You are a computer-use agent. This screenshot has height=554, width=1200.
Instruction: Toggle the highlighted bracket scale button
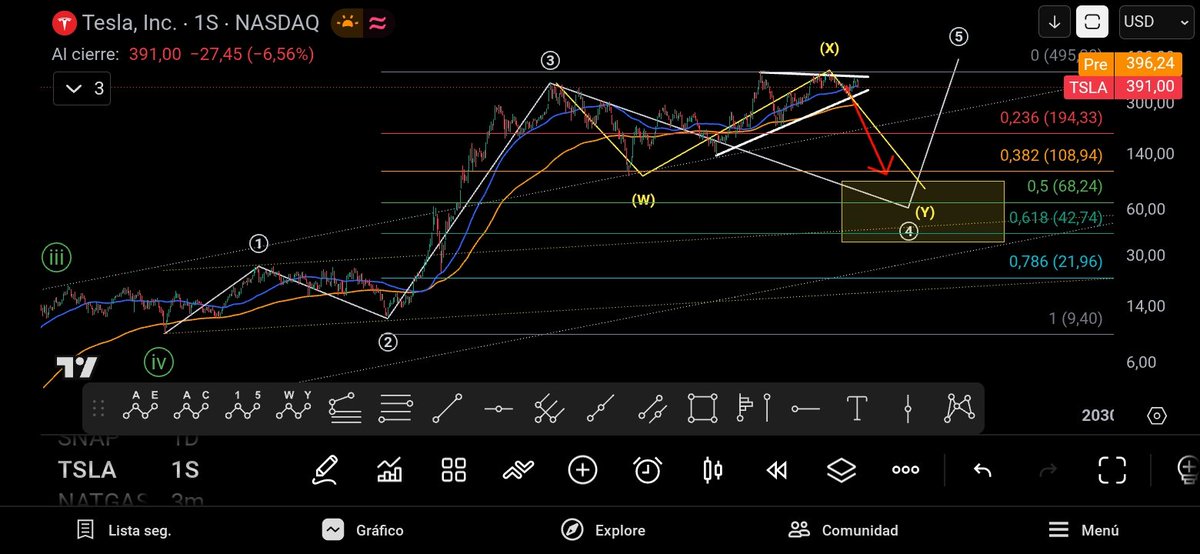(1094, 21)
